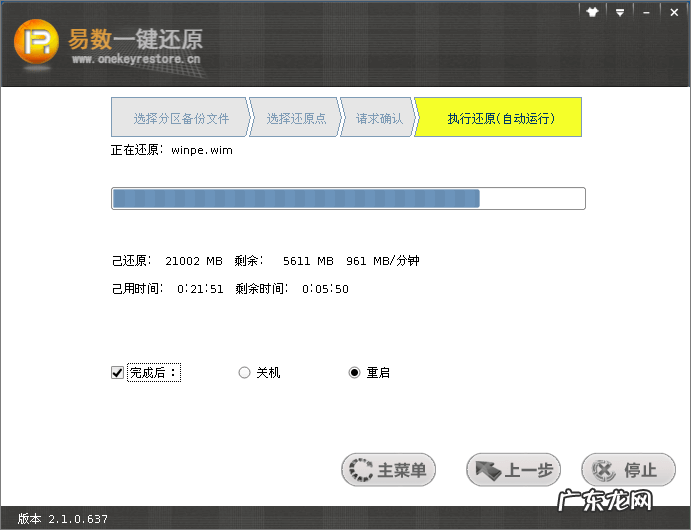Viewport: 691px width, 530px height.
Task: Click the 主菜单 button
Action: tap(388, 470)
